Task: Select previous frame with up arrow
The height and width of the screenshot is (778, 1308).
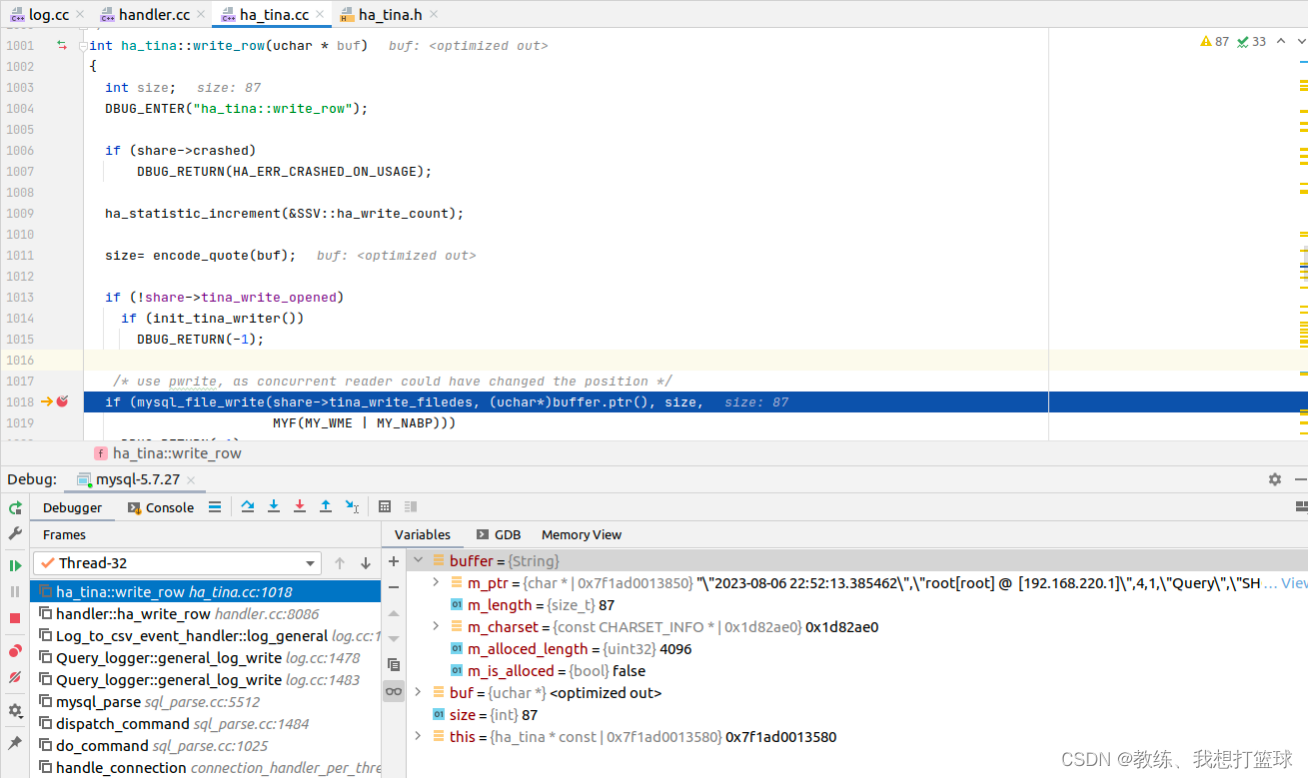Action: point(340,563)
